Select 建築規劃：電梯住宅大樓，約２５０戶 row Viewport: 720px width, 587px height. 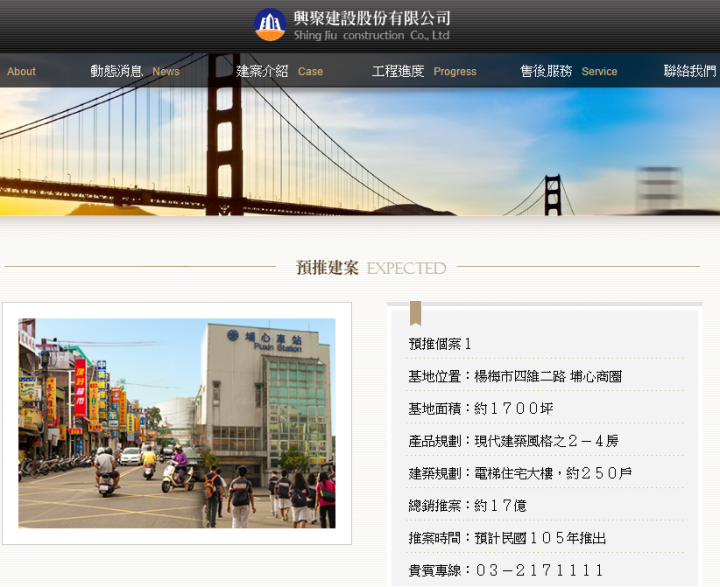(520, 474)
